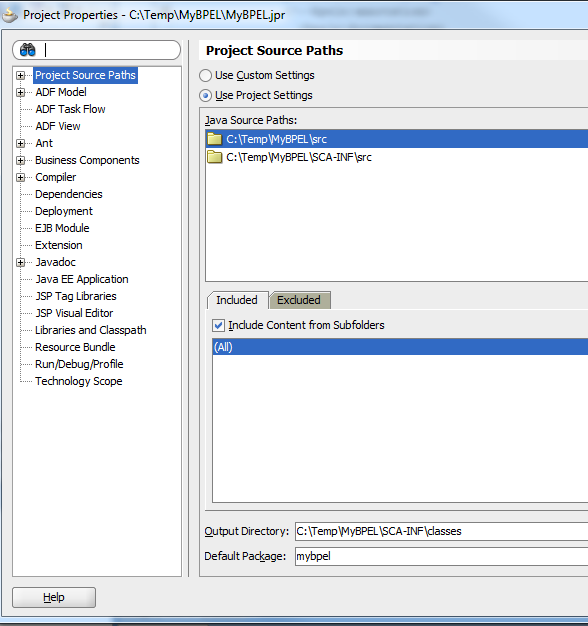The width and height of the screenshot is (588, 626).
Task: Toggle Include Content from Subfolders checkbox
Action: coord(218,325)
